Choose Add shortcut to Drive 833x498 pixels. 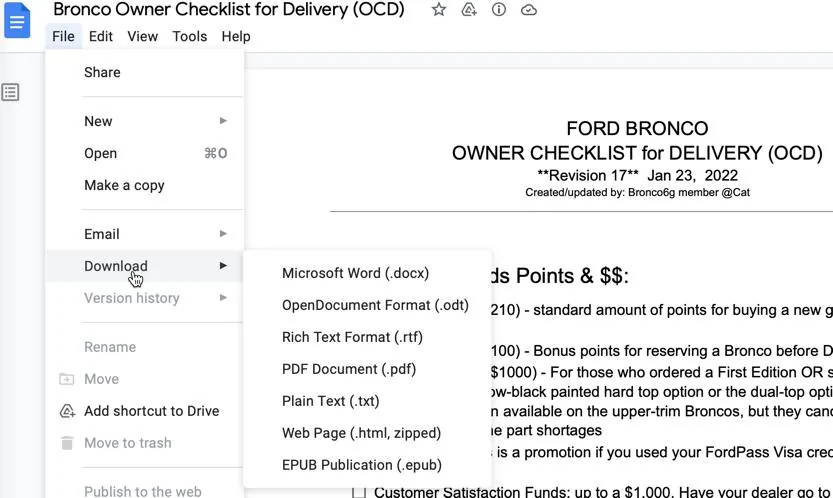[x=144, y=411]
